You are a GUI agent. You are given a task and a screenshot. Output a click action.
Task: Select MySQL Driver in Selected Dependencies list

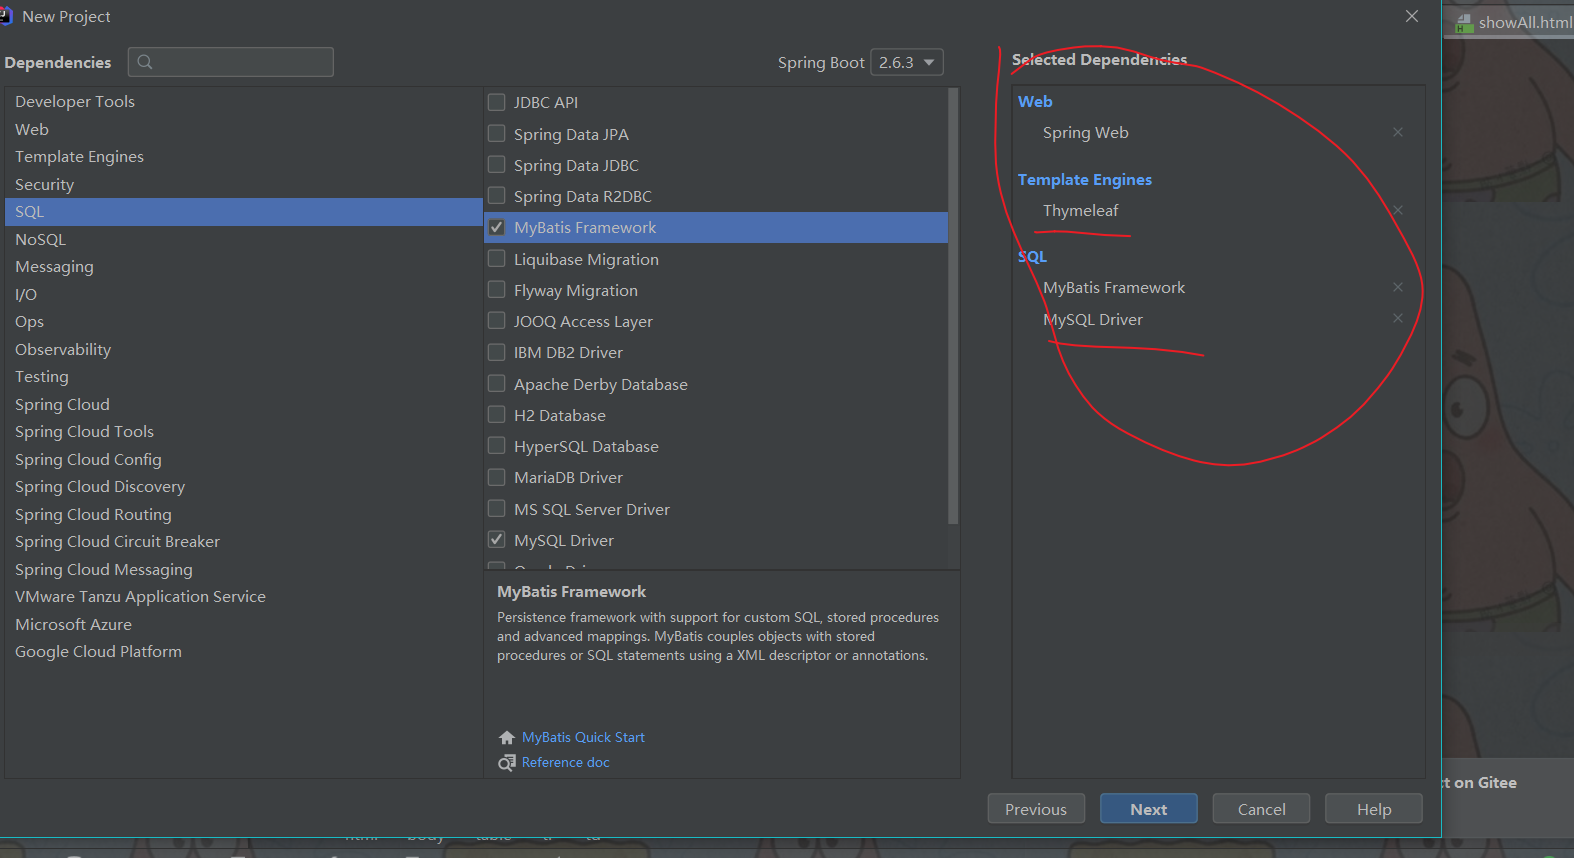pos(1093,320)
